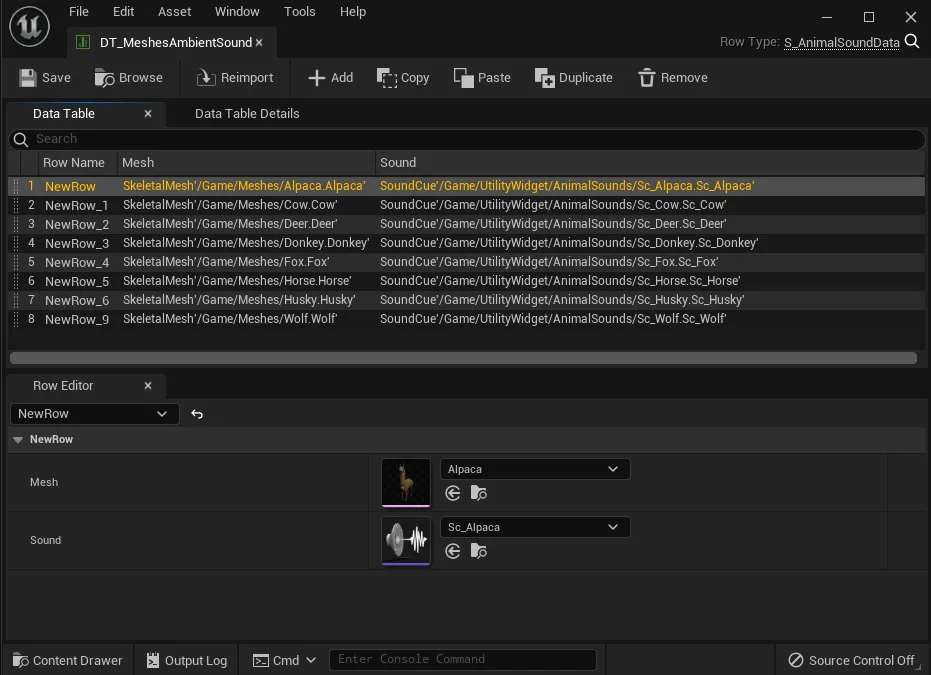Open the Content Drawer
Screen dimensions: 931x675
(x=67, y=660)
